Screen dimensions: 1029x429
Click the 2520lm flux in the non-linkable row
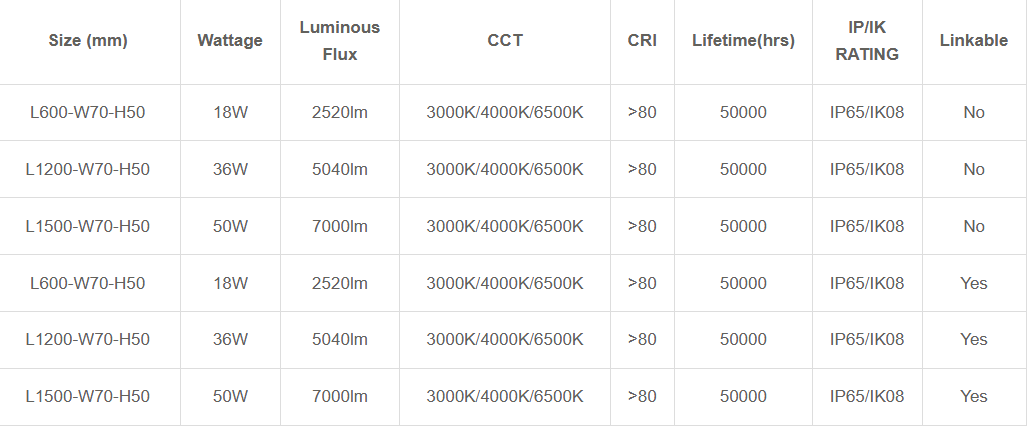click(x=340, y=113)
